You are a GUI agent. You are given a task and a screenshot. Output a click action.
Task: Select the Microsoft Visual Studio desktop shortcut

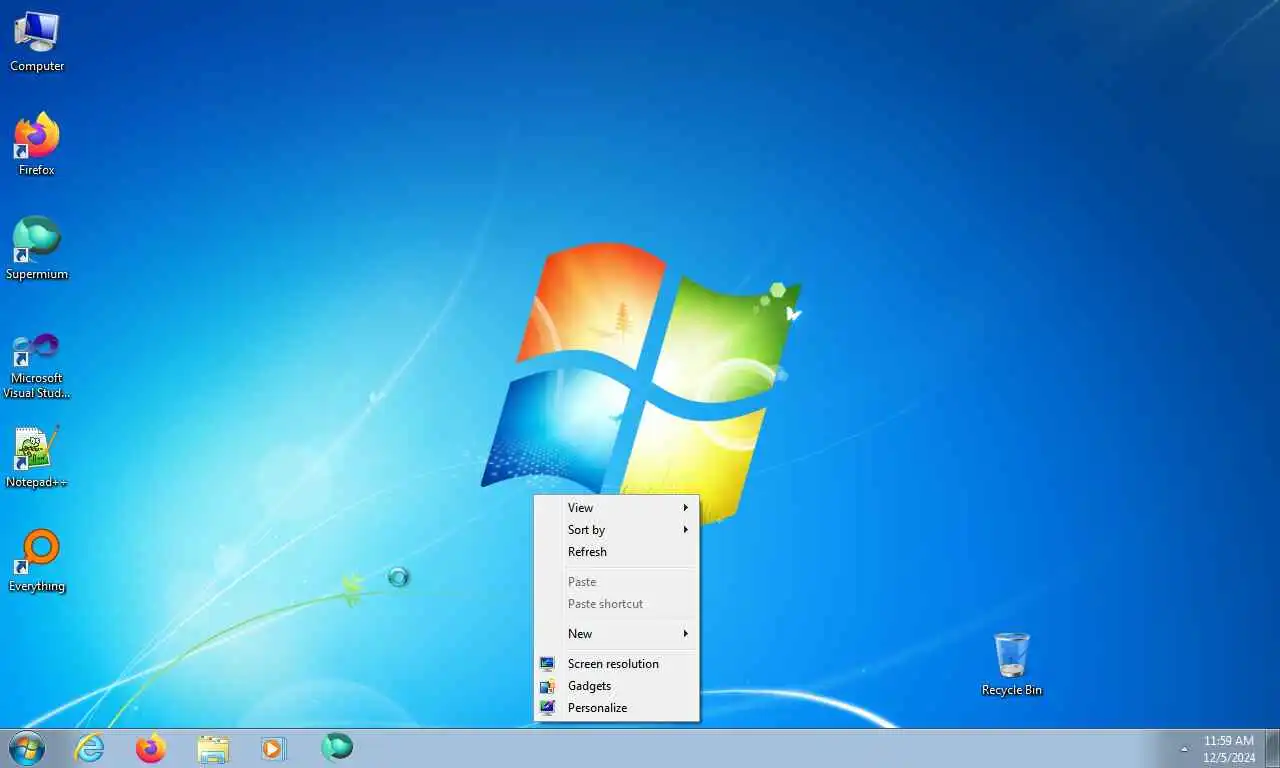pos(37,366)
